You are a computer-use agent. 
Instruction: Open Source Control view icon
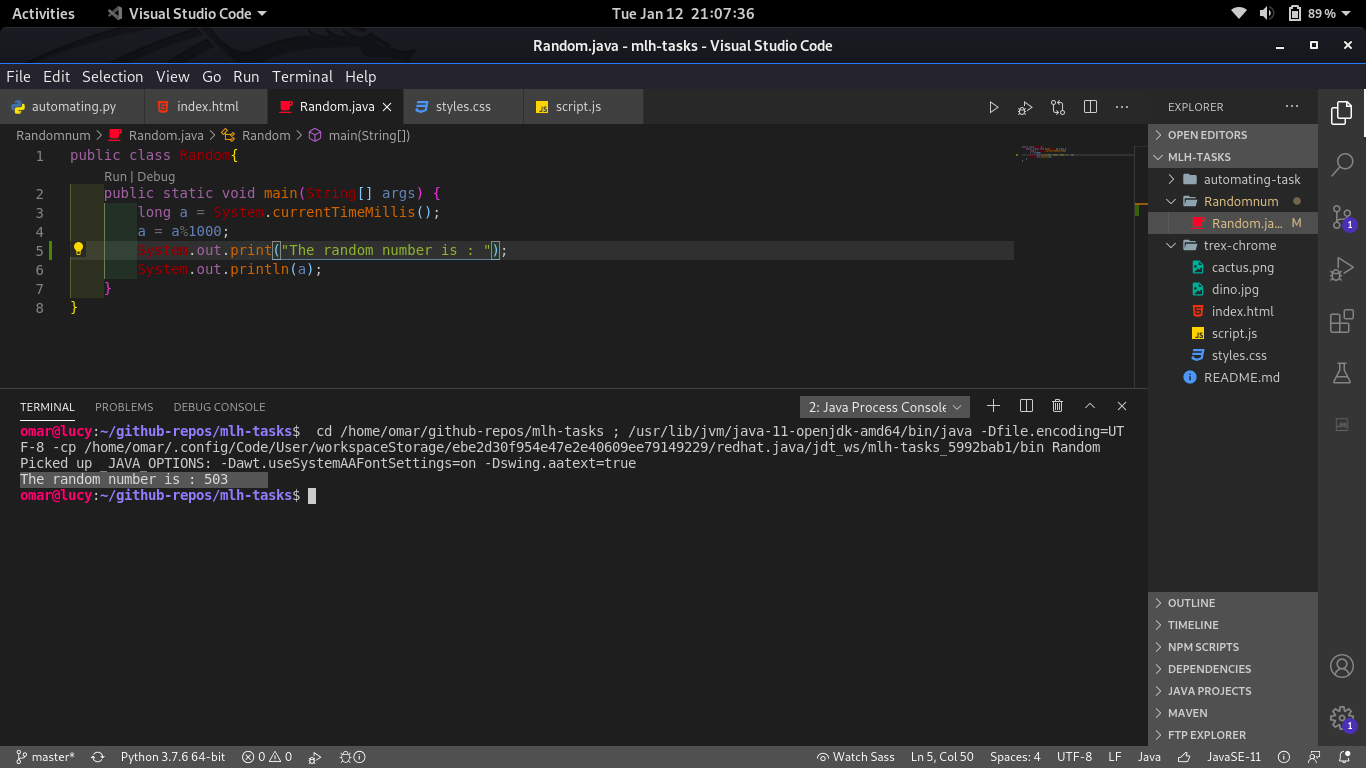click(x=1341, y=217)
